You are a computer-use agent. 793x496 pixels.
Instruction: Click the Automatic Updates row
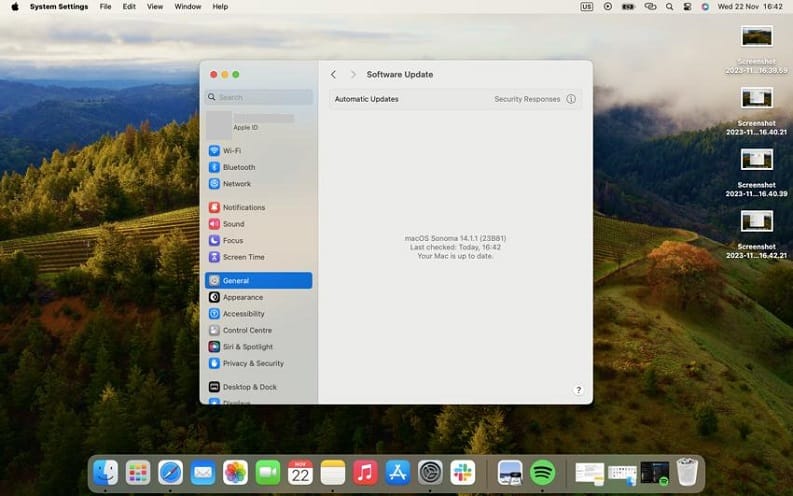455,99
